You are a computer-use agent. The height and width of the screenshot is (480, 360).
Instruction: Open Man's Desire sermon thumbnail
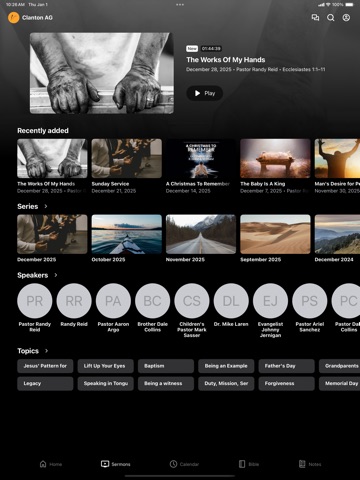click(337, 158)
